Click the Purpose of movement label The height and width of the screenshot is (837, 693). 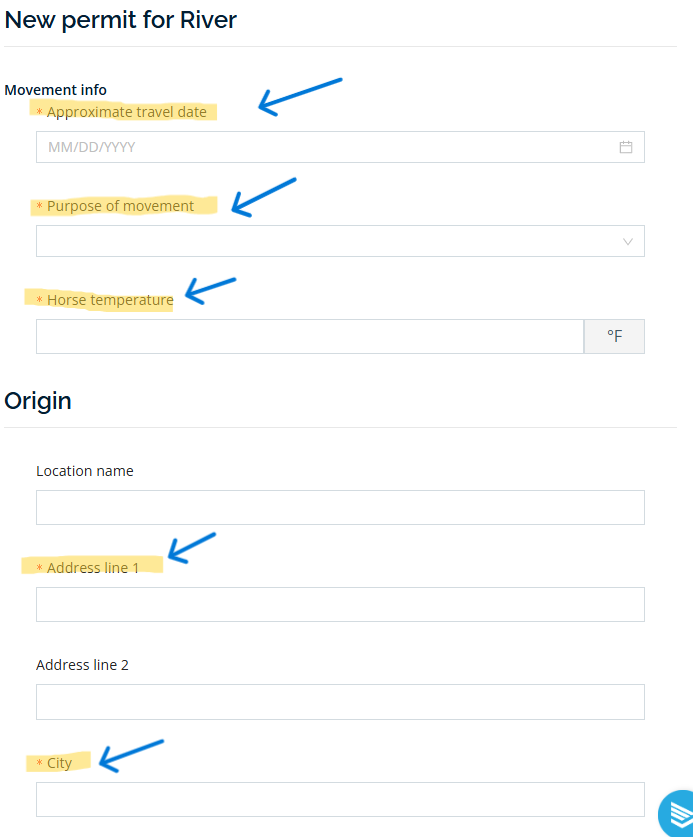click(x=120, y=206)
